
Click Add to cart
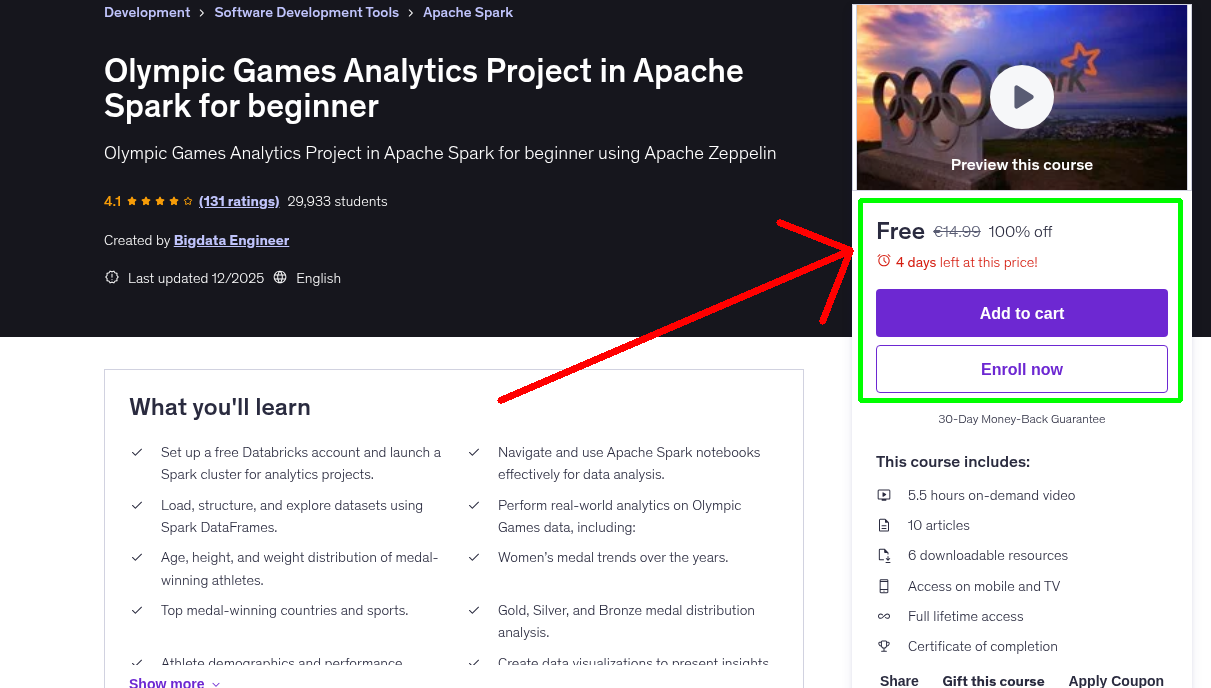coord(1021,313)
